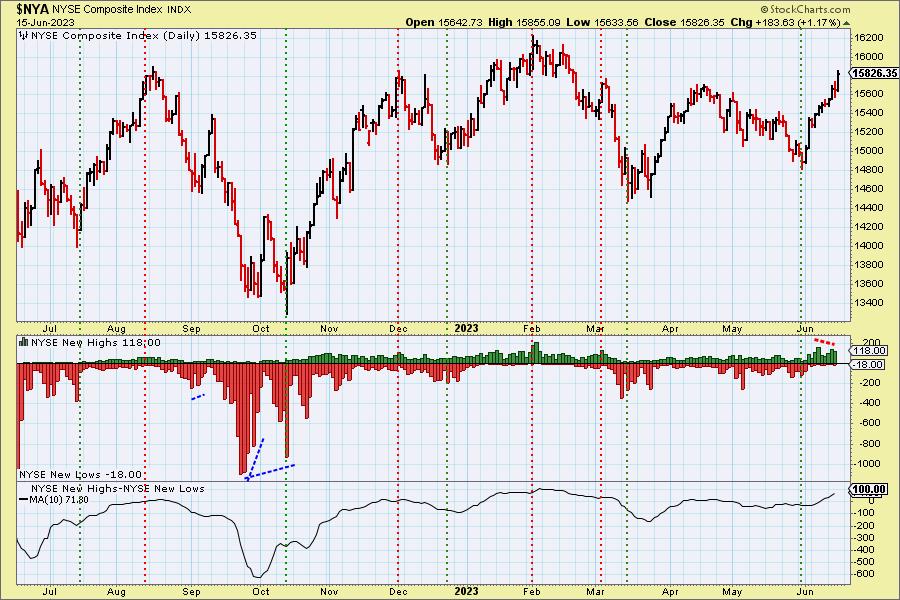This screenshot has width=900, height=600.
Task: Click 'Oct' on the bottom date axis
Action: 261,591
